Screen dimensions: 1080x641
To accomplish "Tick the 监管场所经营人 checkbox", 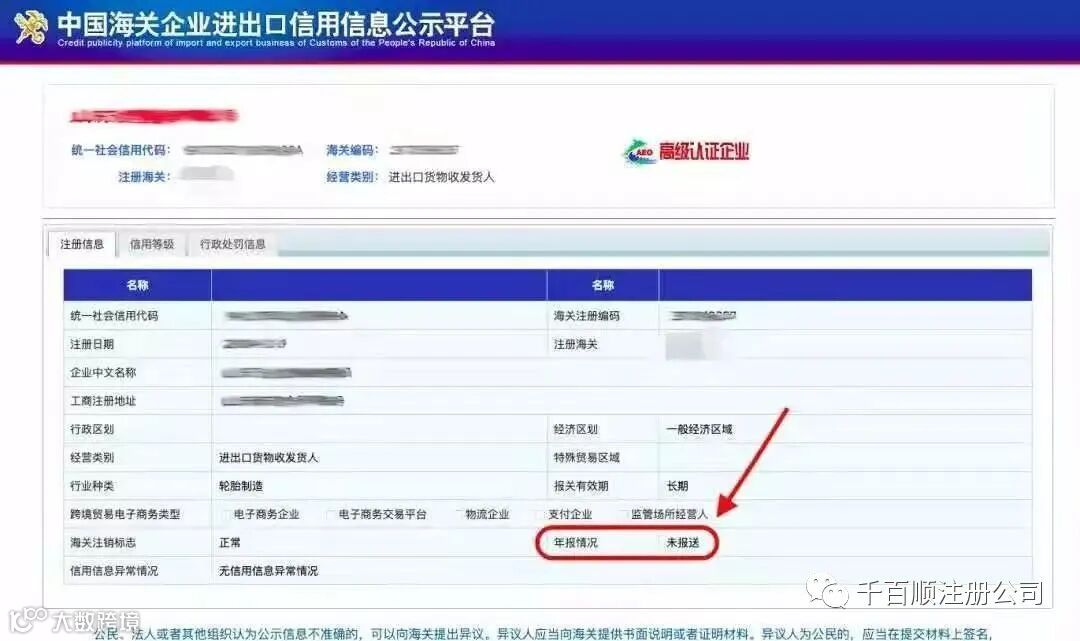I will point(623,514).
